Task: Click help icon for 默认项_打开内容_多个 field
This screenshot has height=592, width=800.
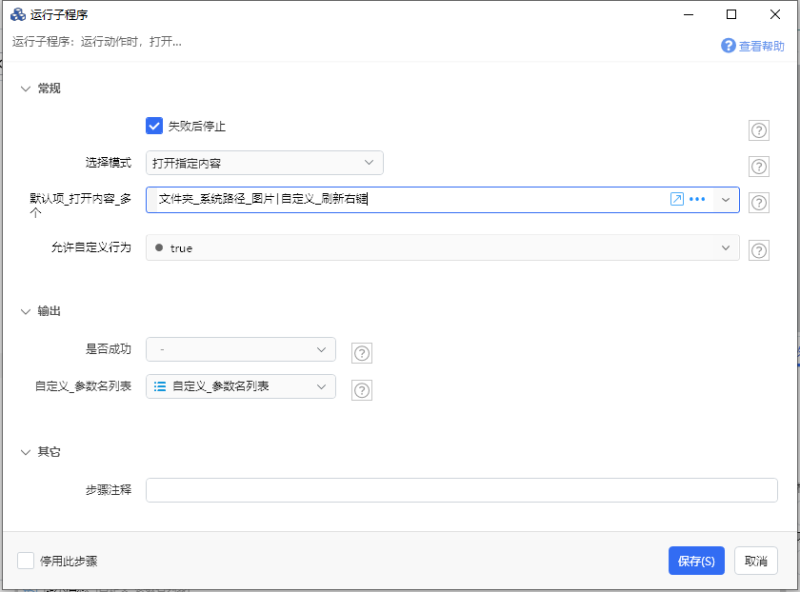Action: pos(759,203)
